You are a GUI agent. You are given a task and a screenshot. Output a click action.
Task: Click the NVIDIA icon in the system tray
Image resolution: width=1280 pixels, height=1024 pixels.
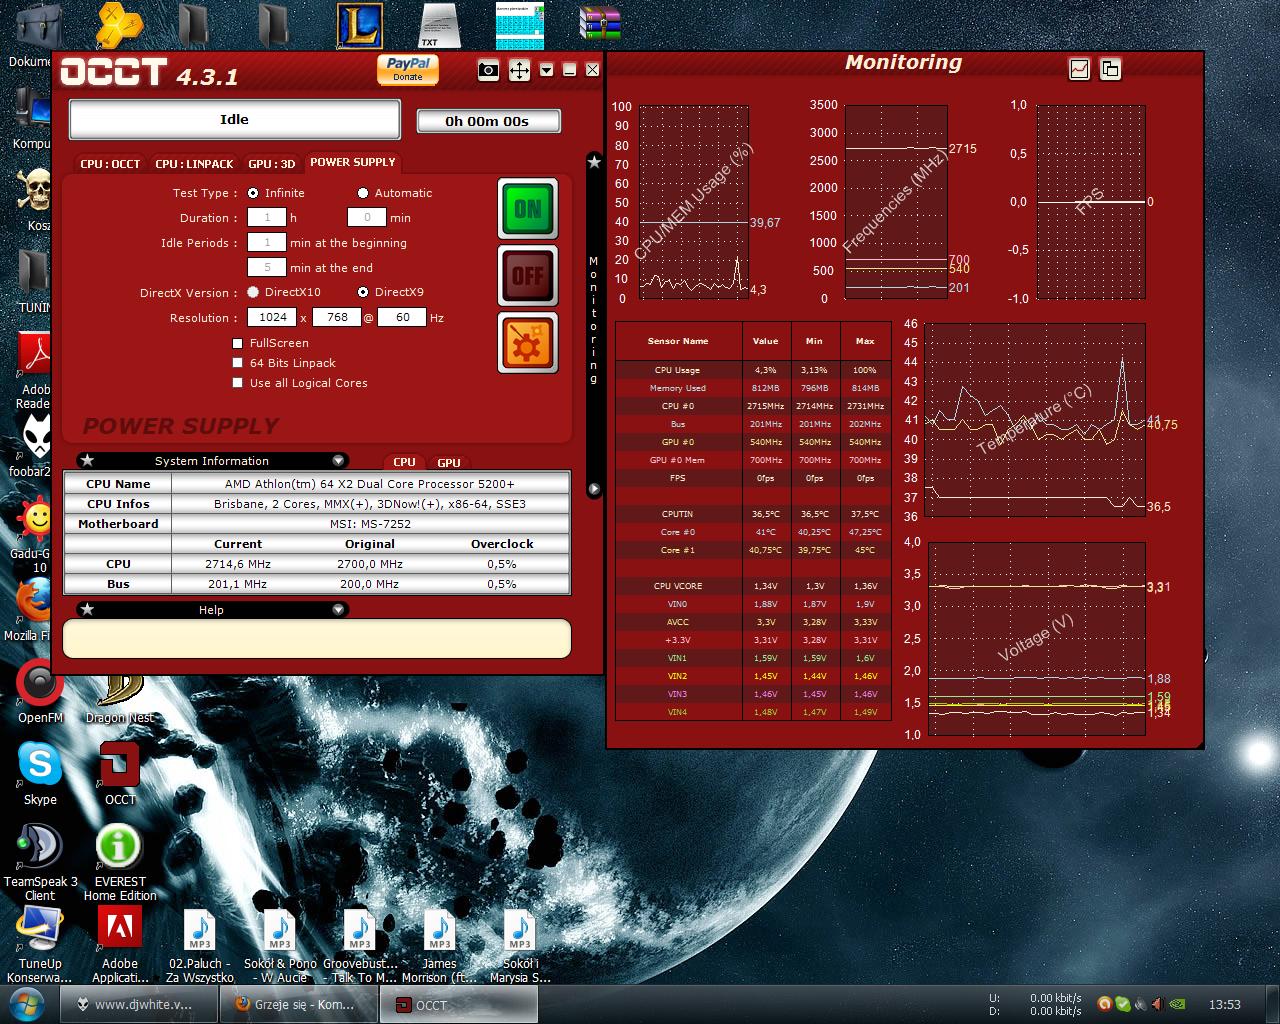click(x=1179, y=1004)
